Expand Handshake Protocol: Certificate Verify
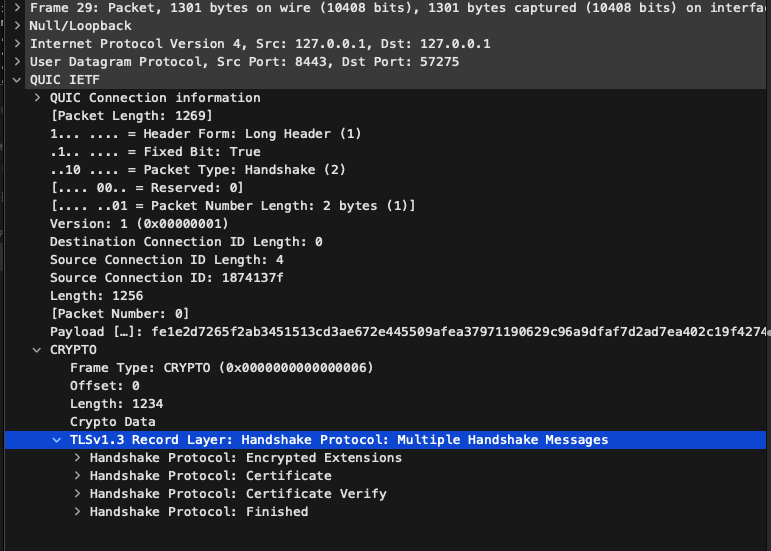This screenshot has height=551, width=771. [77, 493]
